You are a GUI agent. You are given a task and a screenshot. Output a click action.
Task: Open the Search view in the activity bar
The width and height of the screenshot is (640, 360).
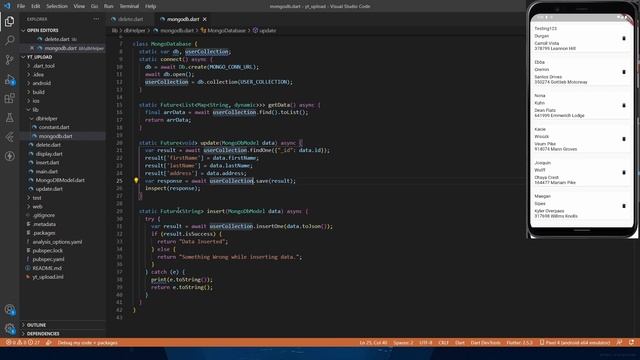click(x=9, y=40)
